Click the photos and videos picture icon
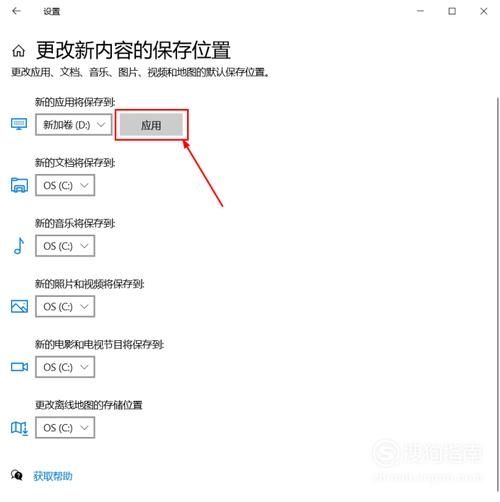The height and width of the screenshot is (502, 500). 19,306
